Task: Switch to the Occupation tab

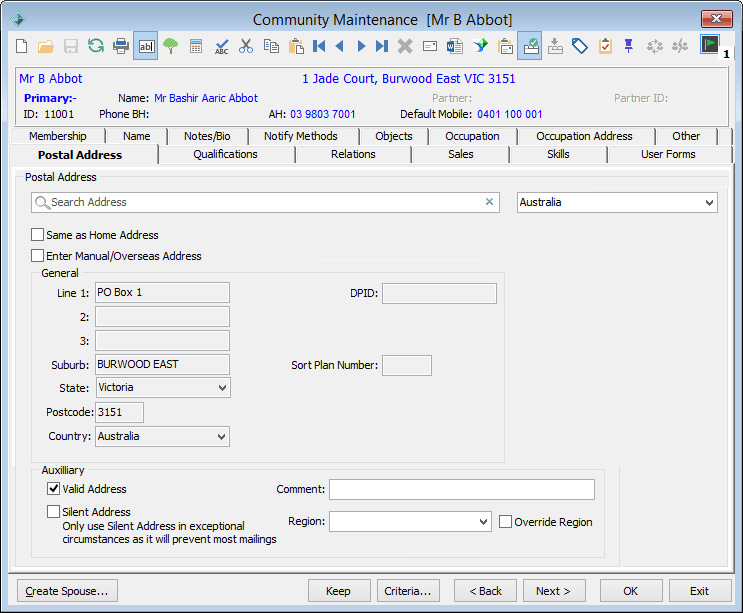Action: pos(472,136)
